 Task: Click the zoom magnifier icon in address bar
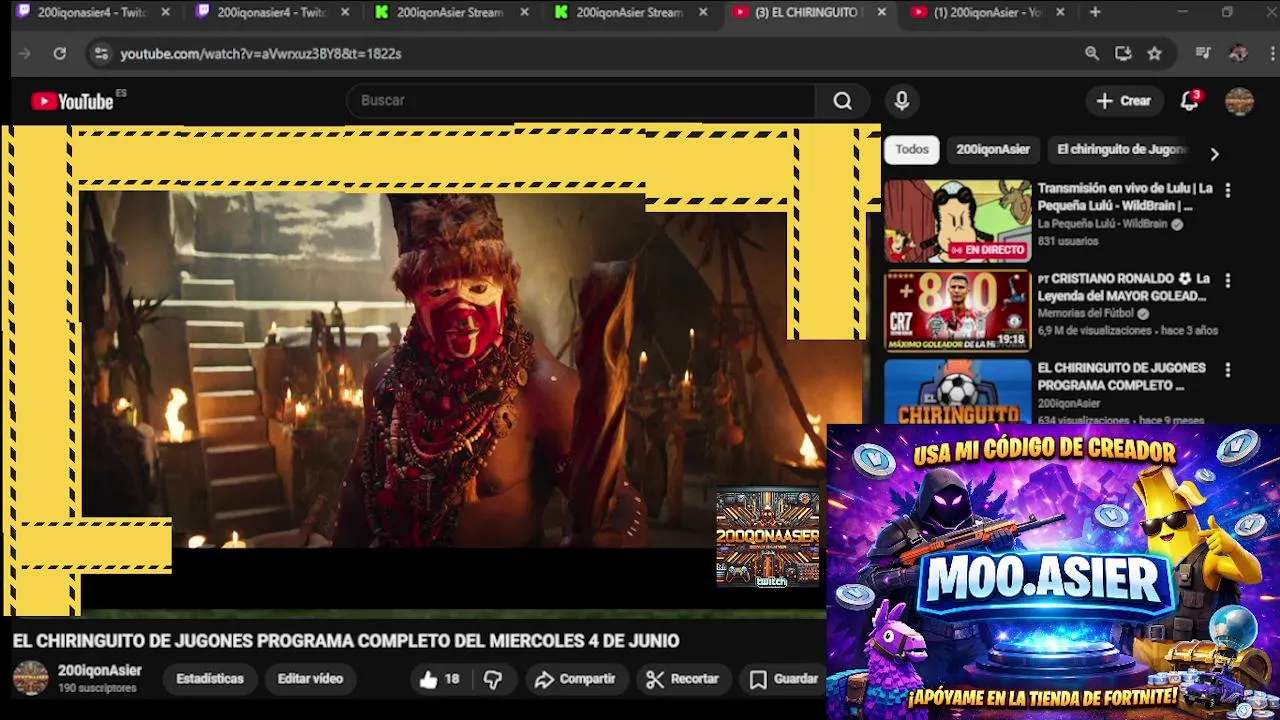click(1092, 53)
